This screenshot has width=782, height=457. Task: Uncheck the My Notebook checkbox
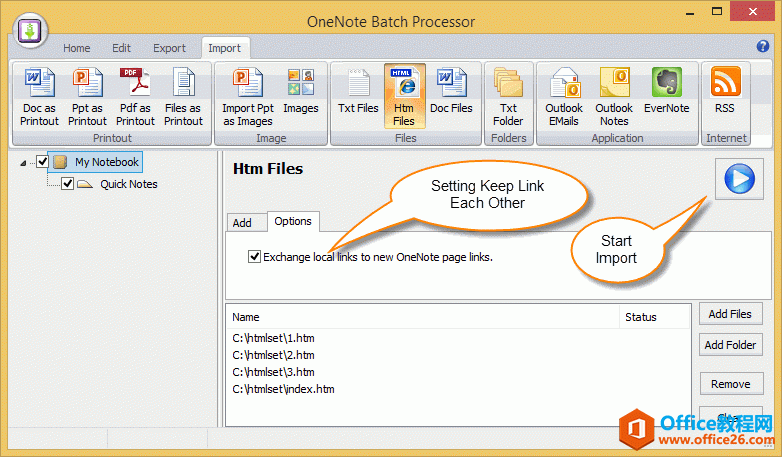(x=42, y=162)
